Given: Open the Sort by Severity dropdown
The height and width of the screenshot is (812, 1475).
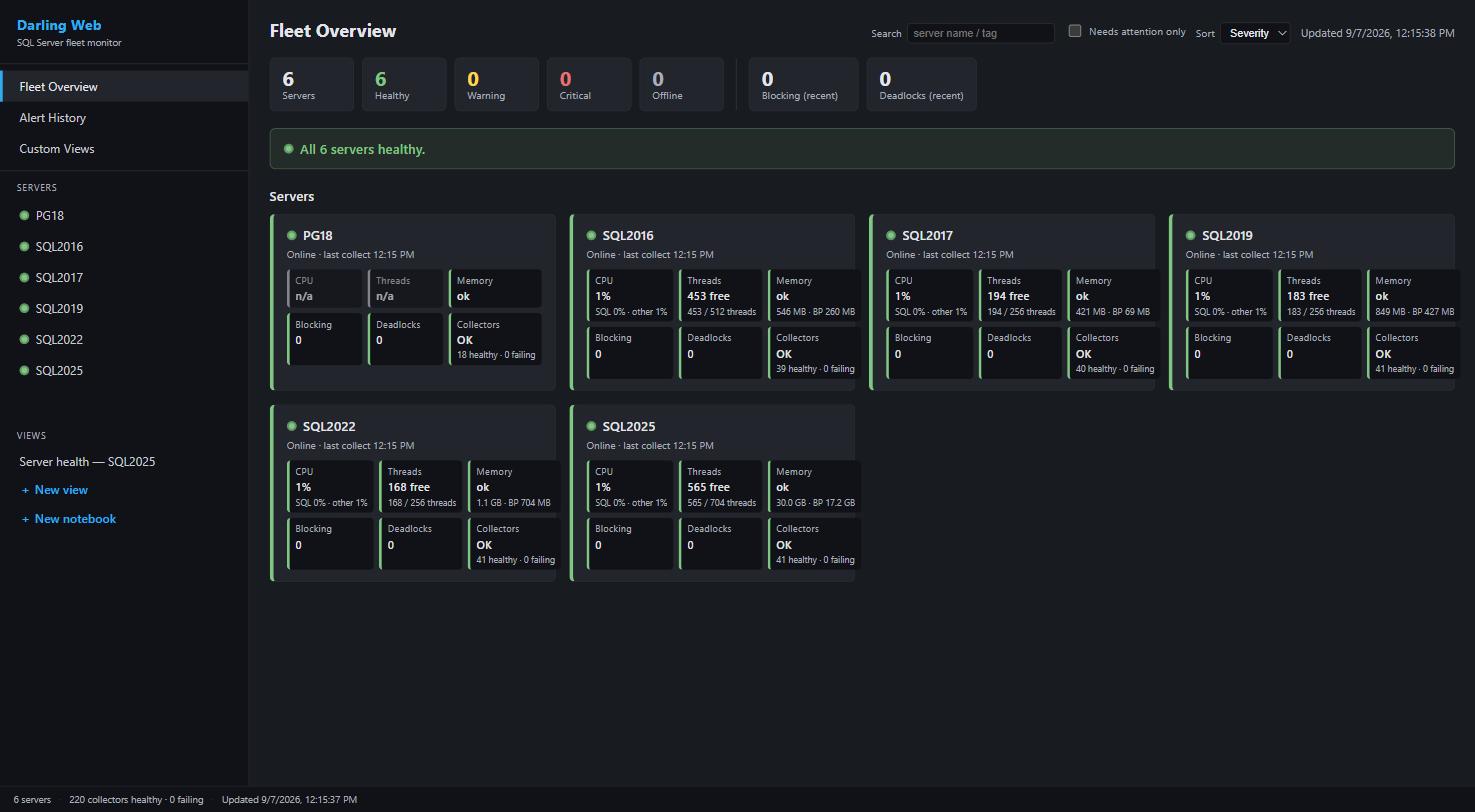Looking at the screenshot, I should 1255,33.
